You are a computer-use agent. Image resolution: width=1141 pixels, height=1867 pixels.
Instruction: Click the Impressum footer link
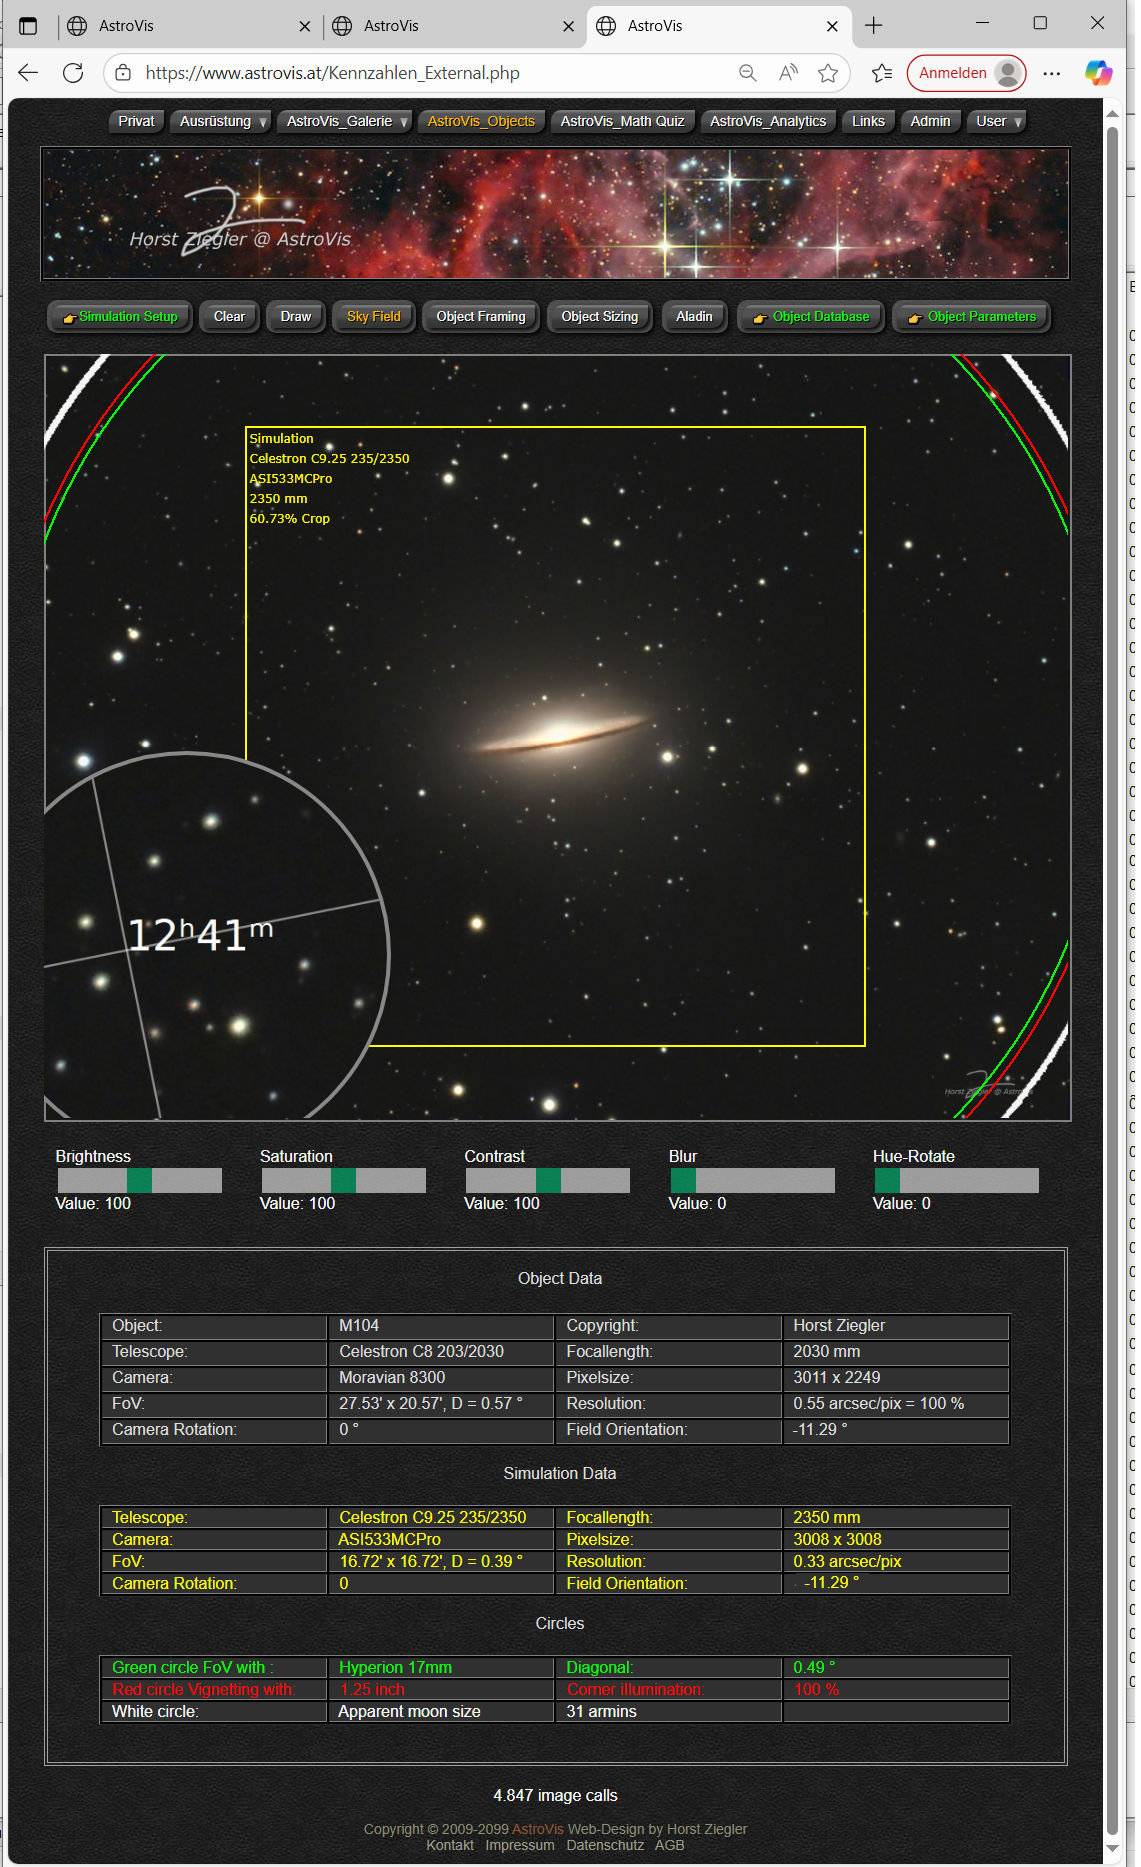[x=519, y=1845]
